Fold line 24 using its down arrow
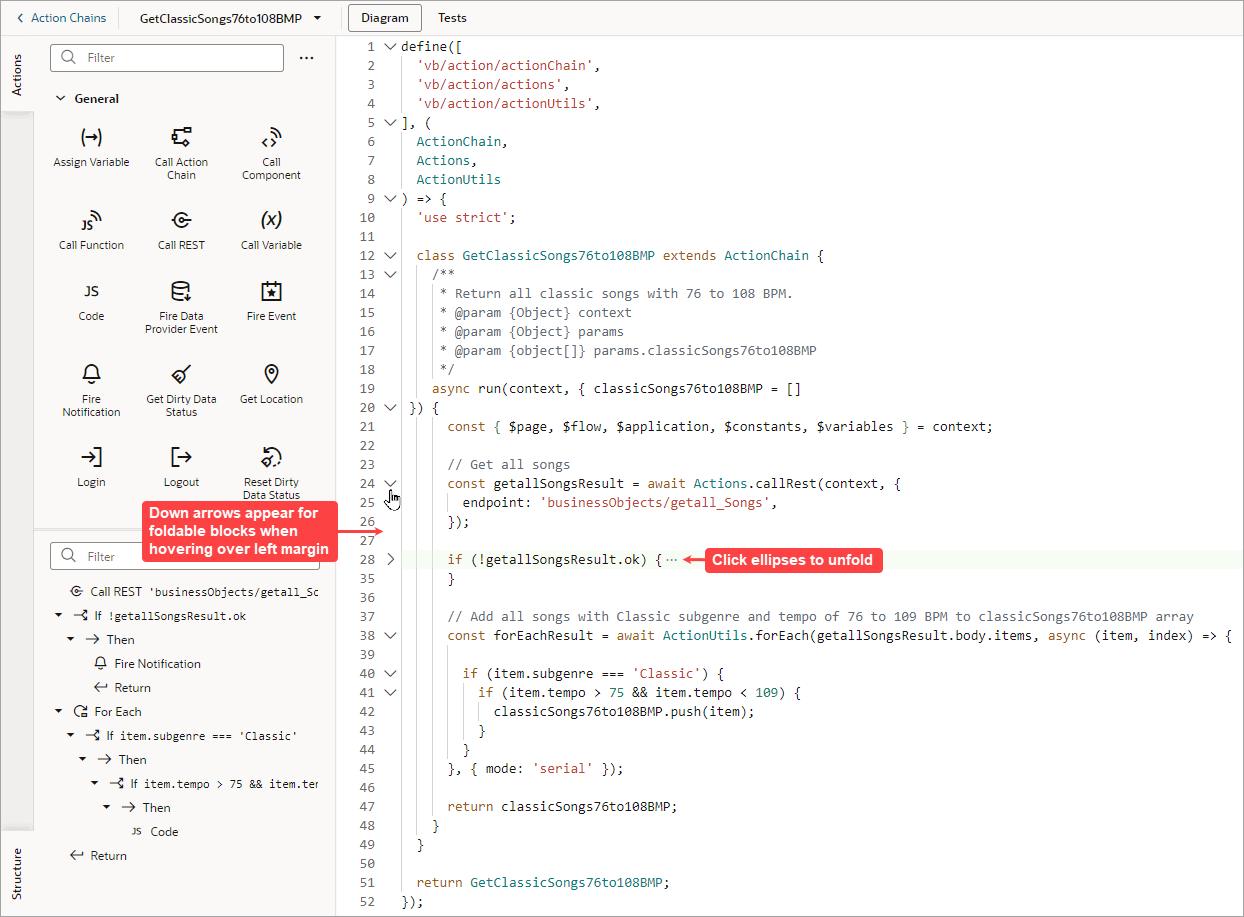 tap(390, 483)
